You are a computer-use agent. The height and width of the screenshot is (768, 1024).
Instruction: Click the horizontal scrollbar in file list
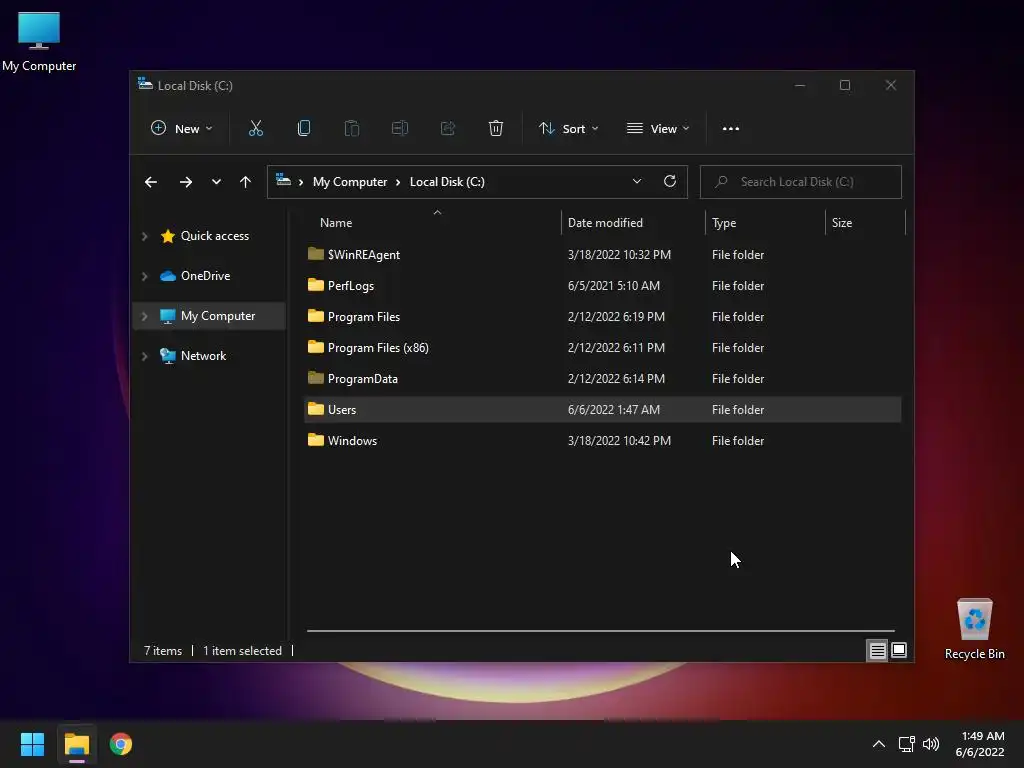[600, 631]
